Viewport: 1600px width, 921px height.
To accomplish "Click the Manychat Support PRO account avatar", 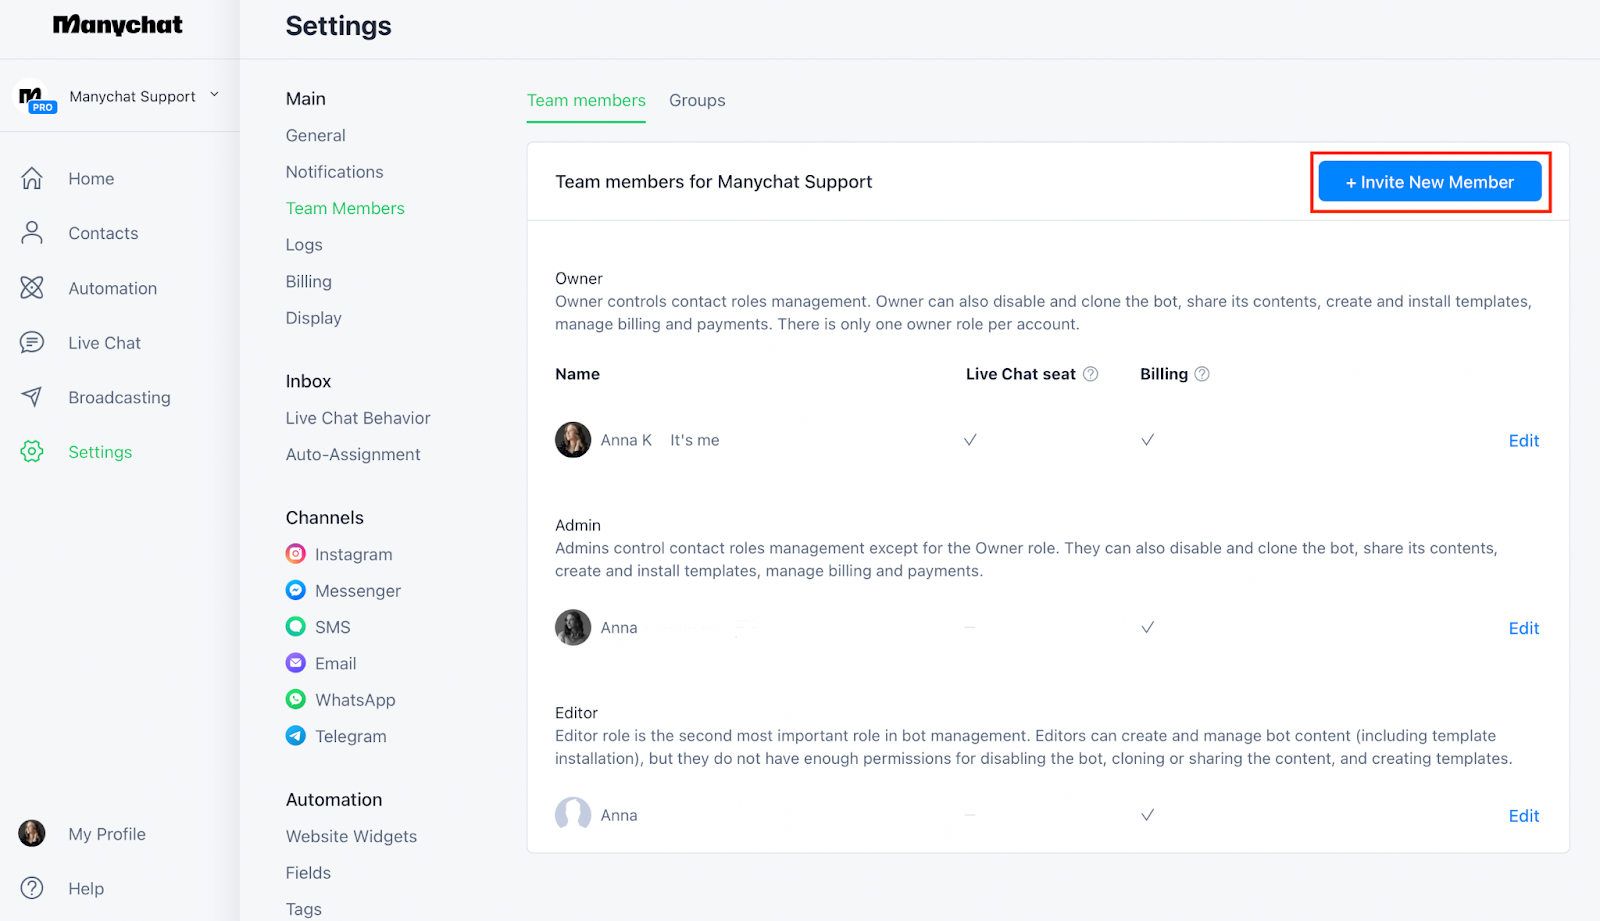I will (x=35, y=97).
